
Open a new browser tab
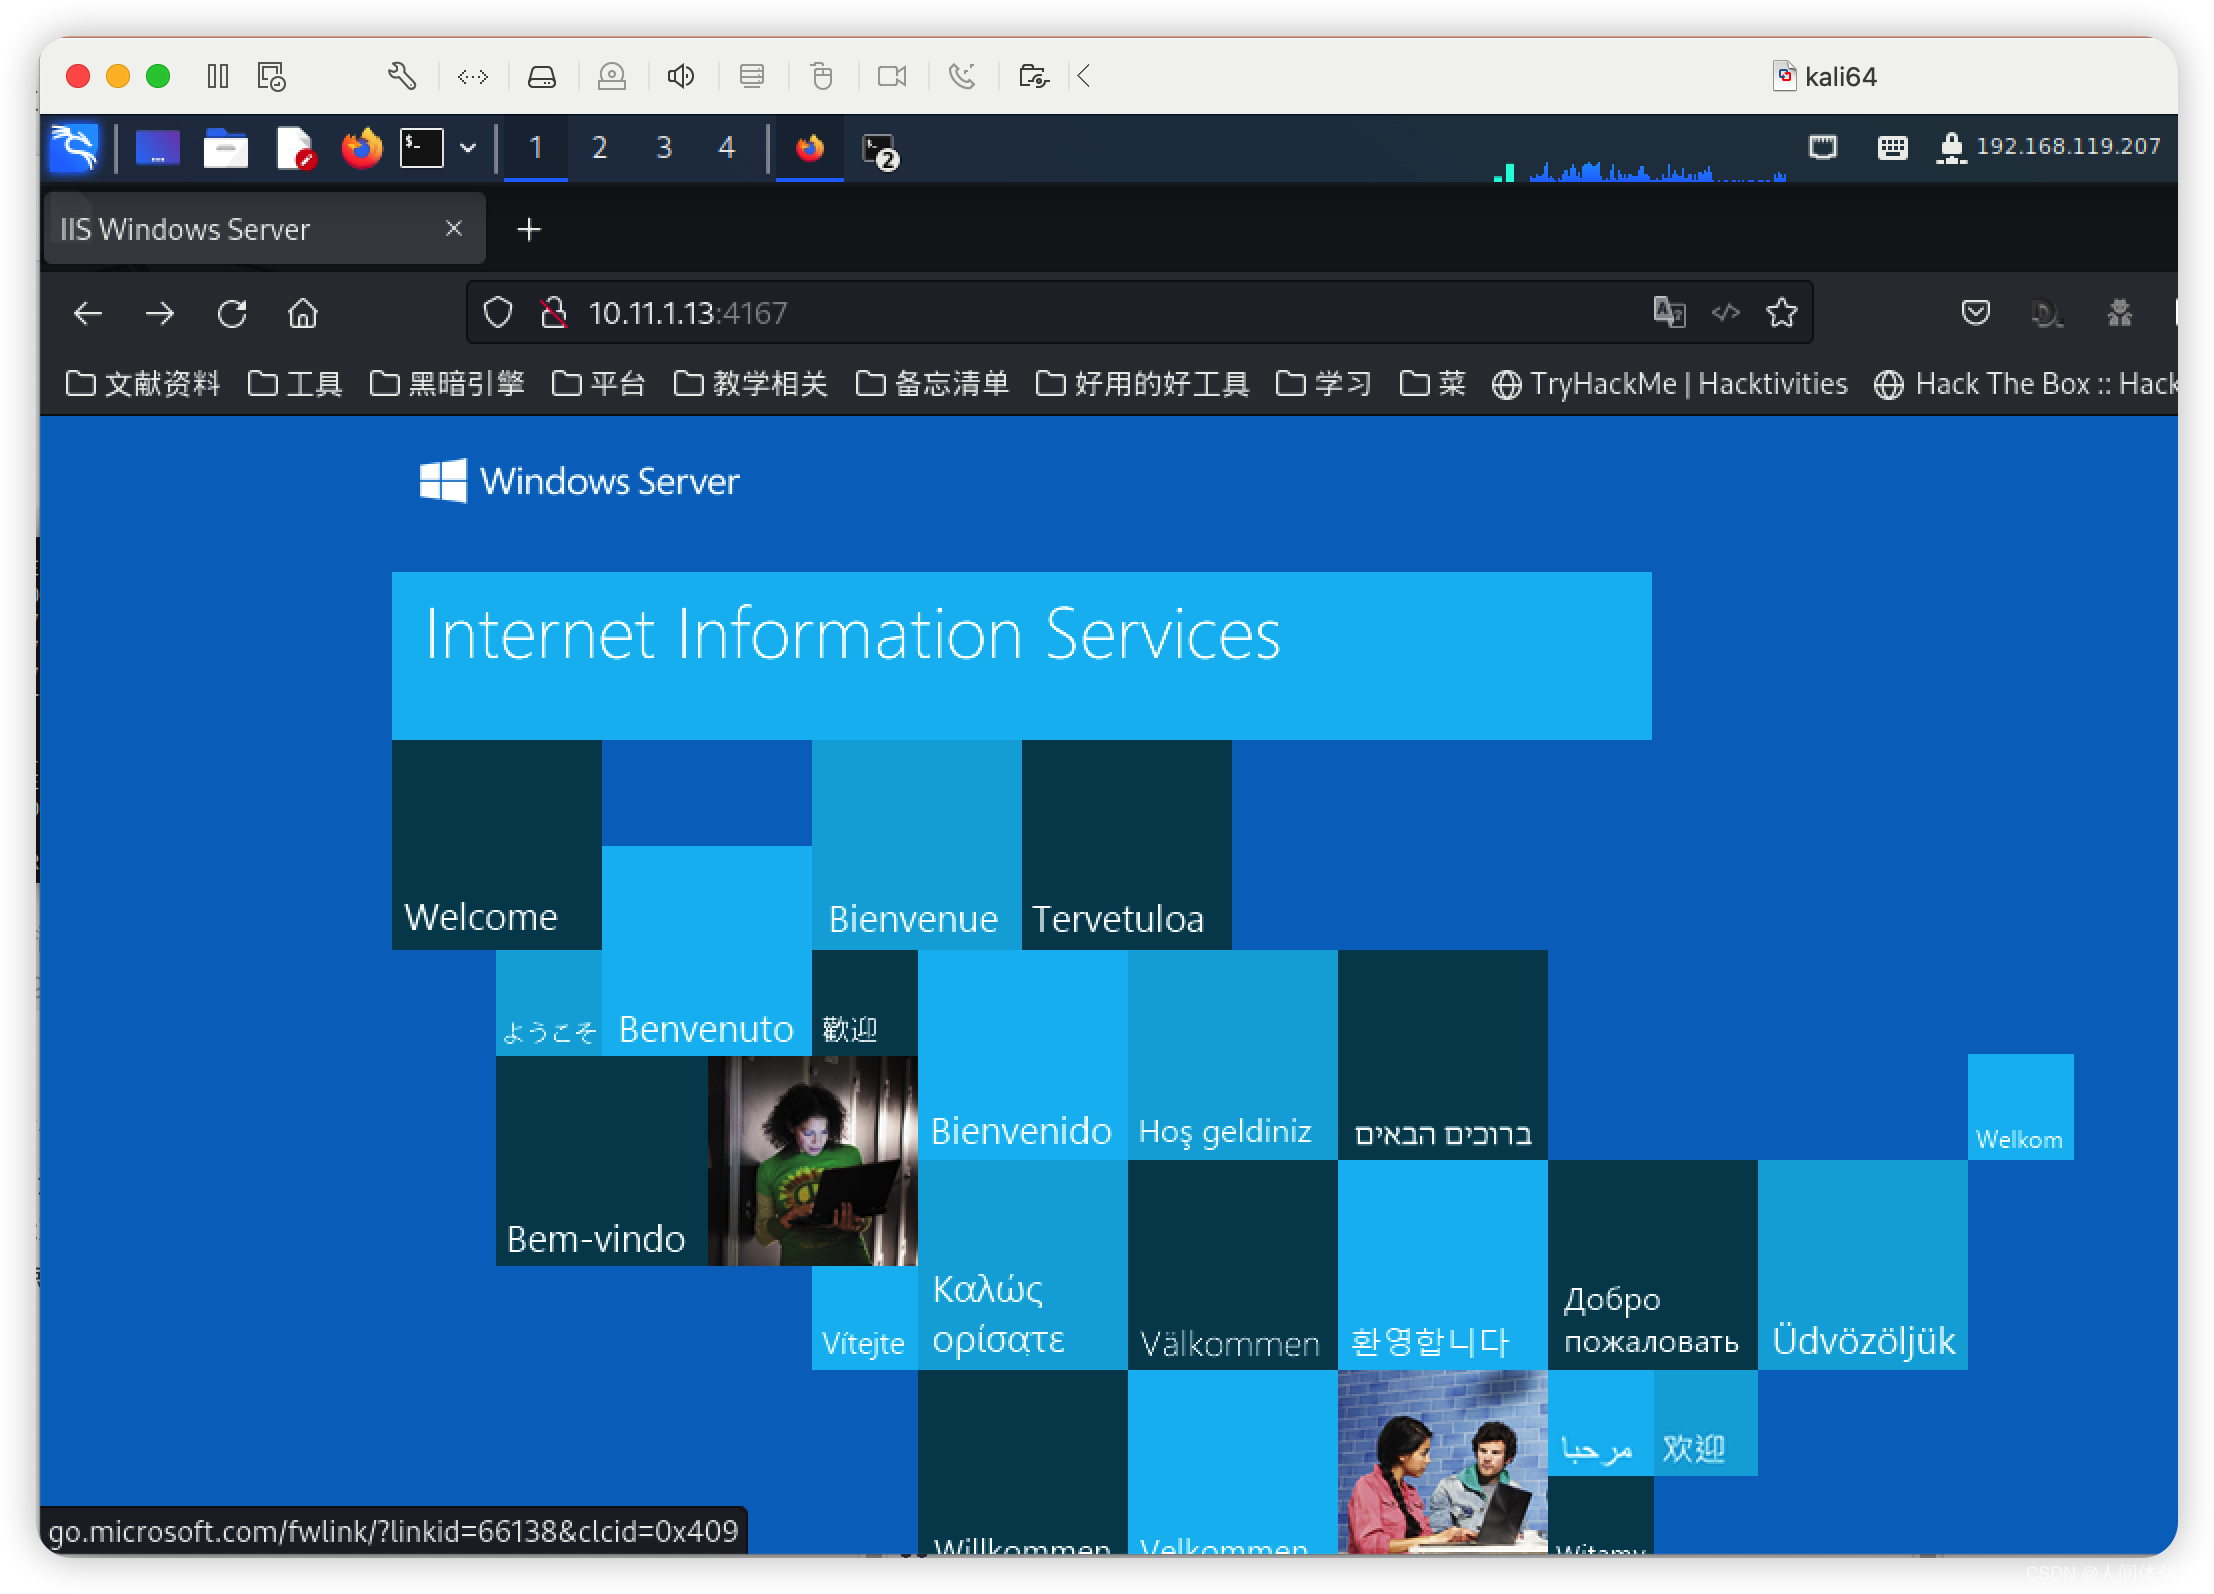coord(529,230)
